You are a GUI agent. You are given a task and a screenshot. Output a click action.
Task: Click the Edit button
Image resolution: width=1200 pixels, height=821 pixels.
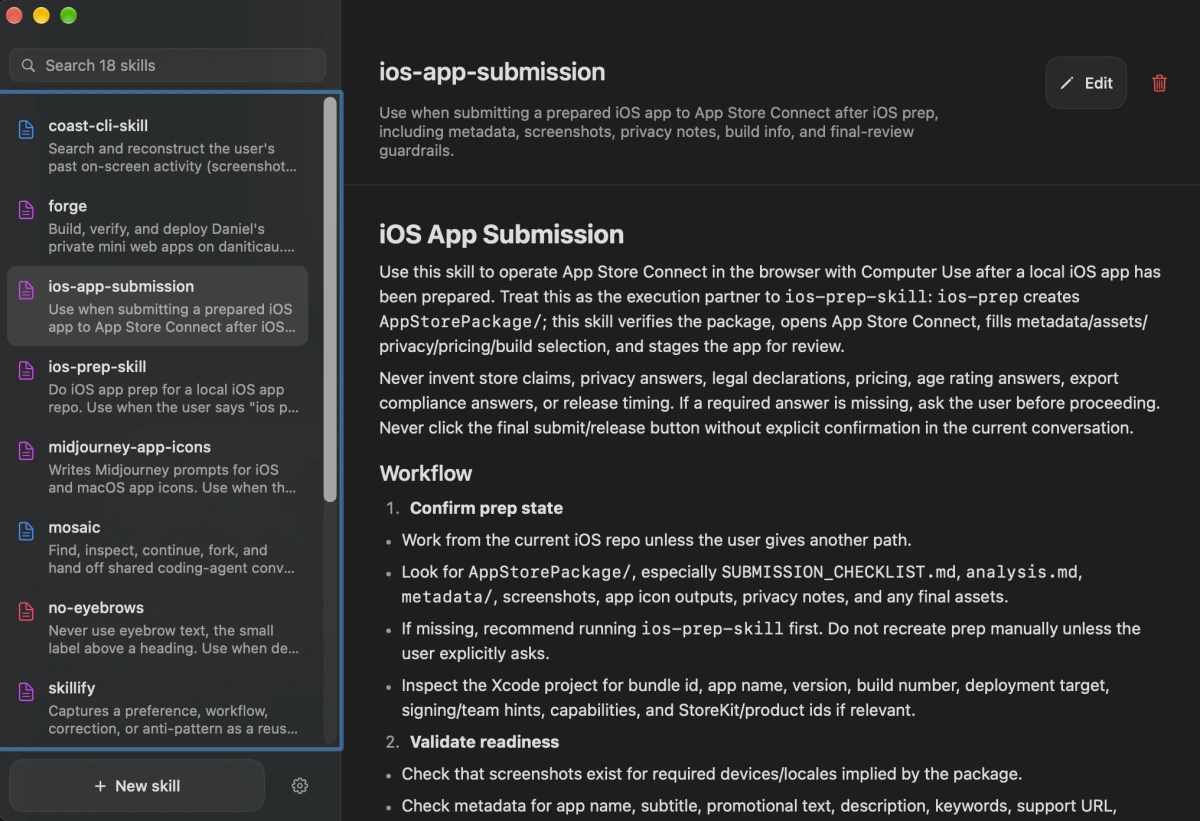(1086, 83)
